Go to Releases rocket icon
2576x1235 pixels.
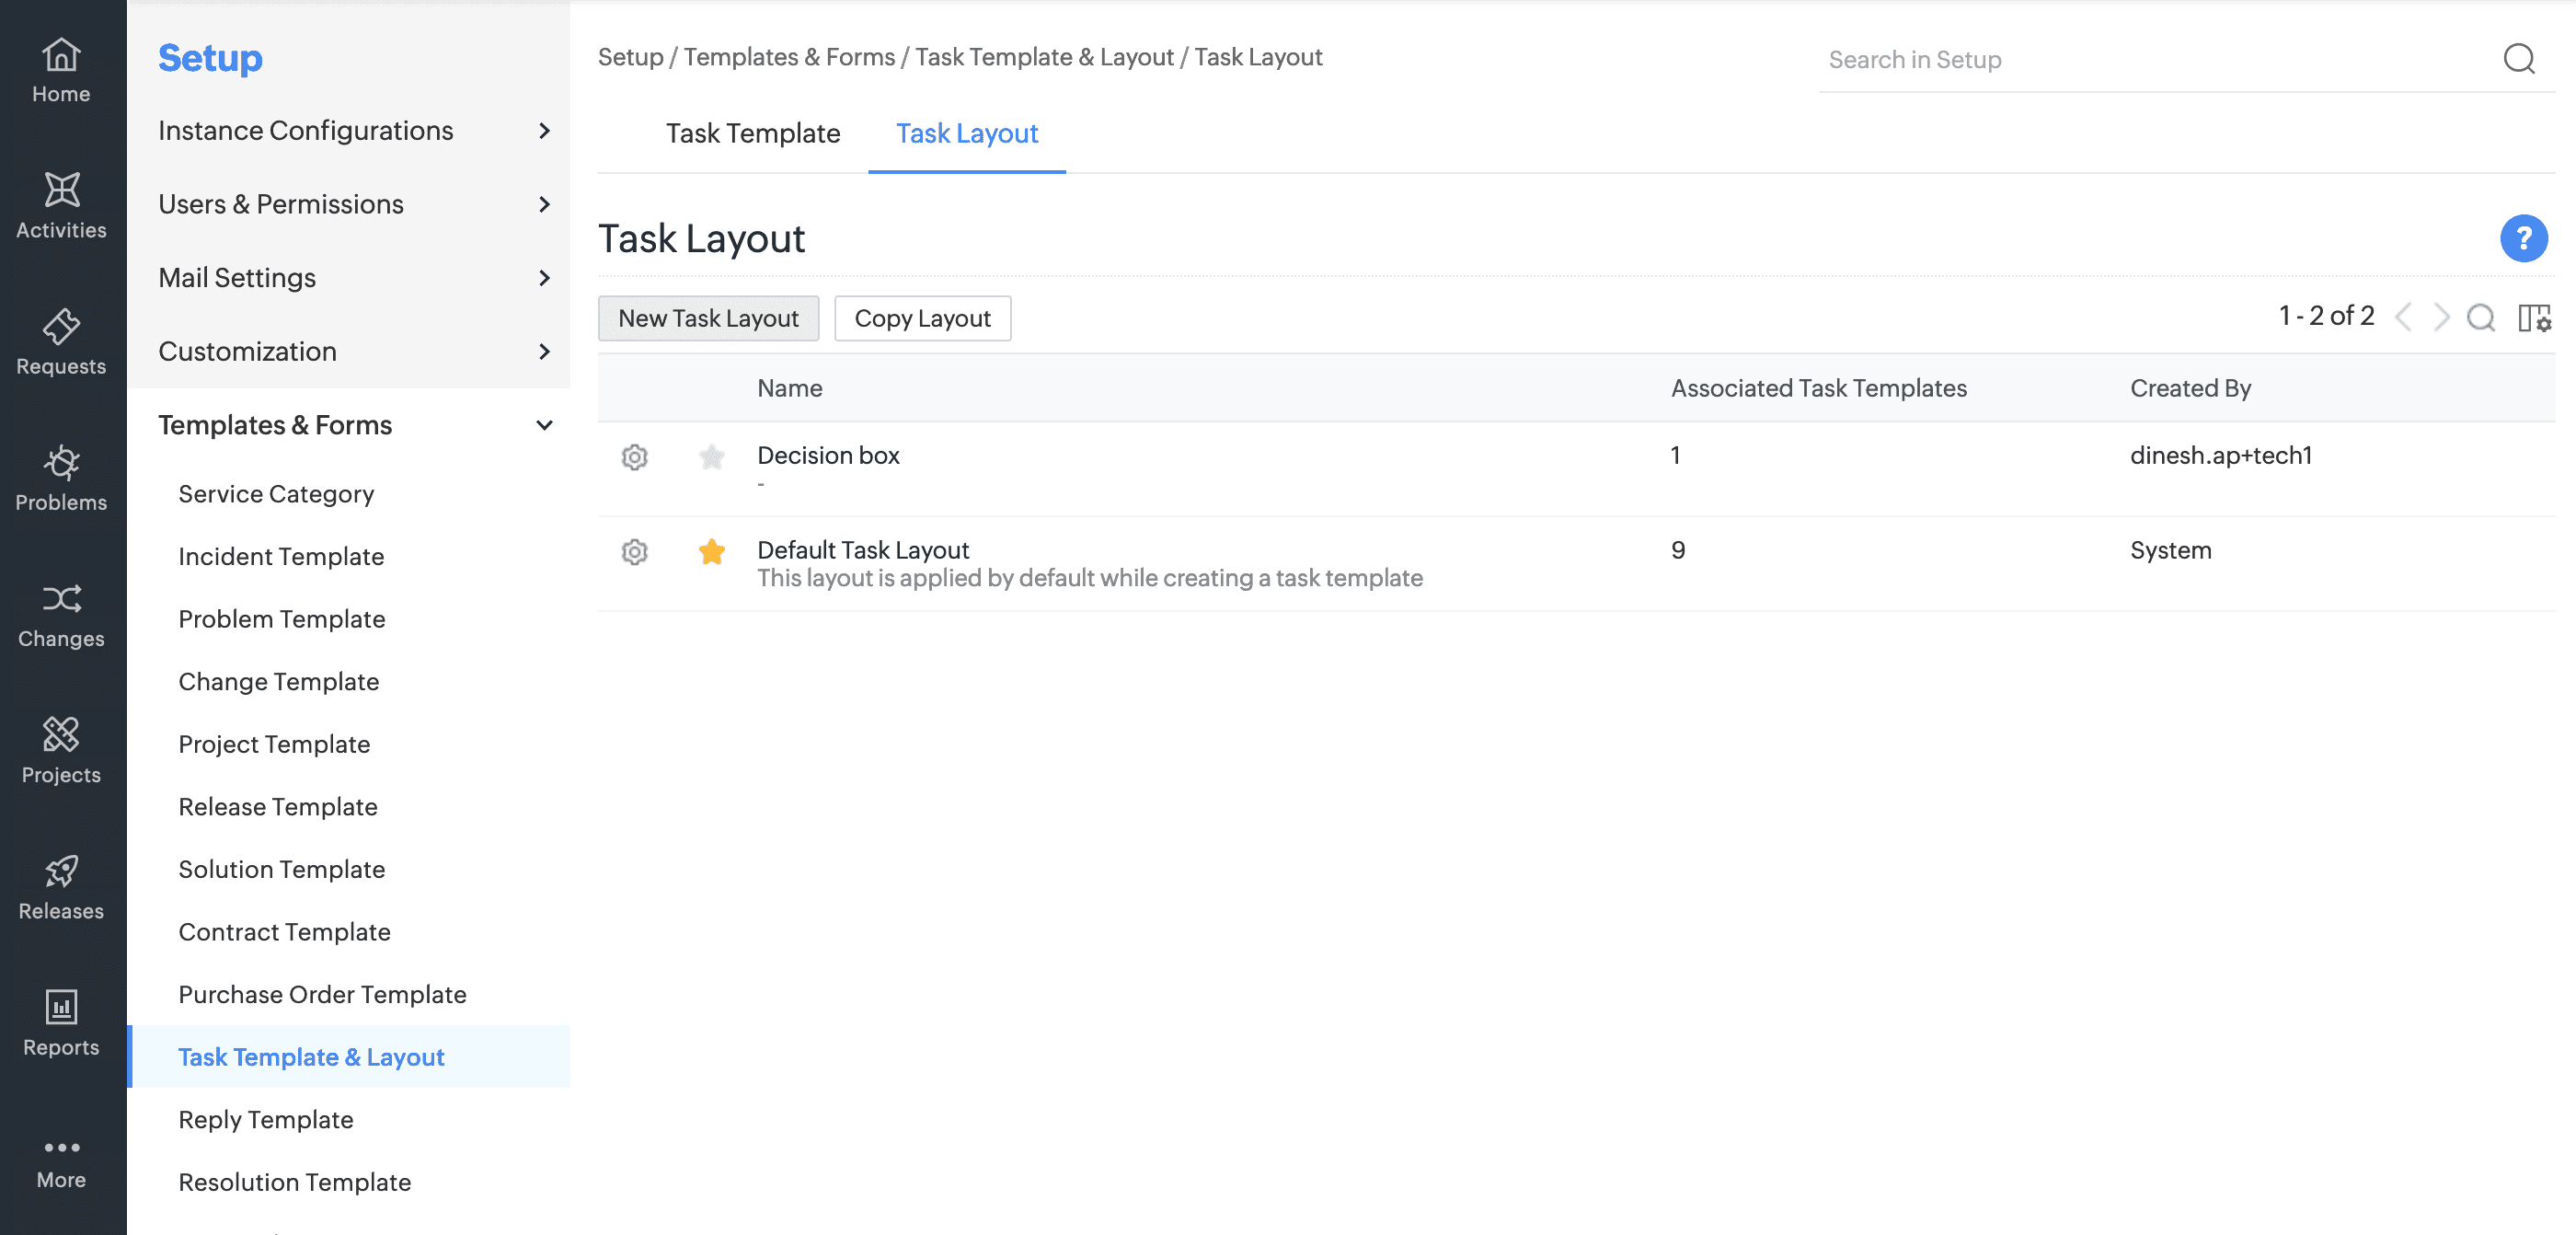point(61,871)
